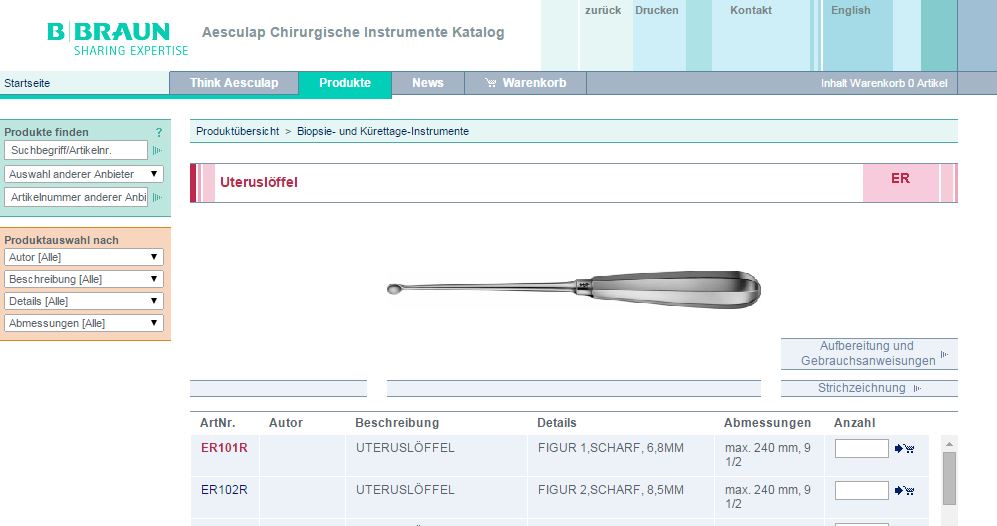Open Auswahl anderer Anbieter dropdown
This screenshot has height=526, width=997.
pyautogui.click(x=84, y=174)
